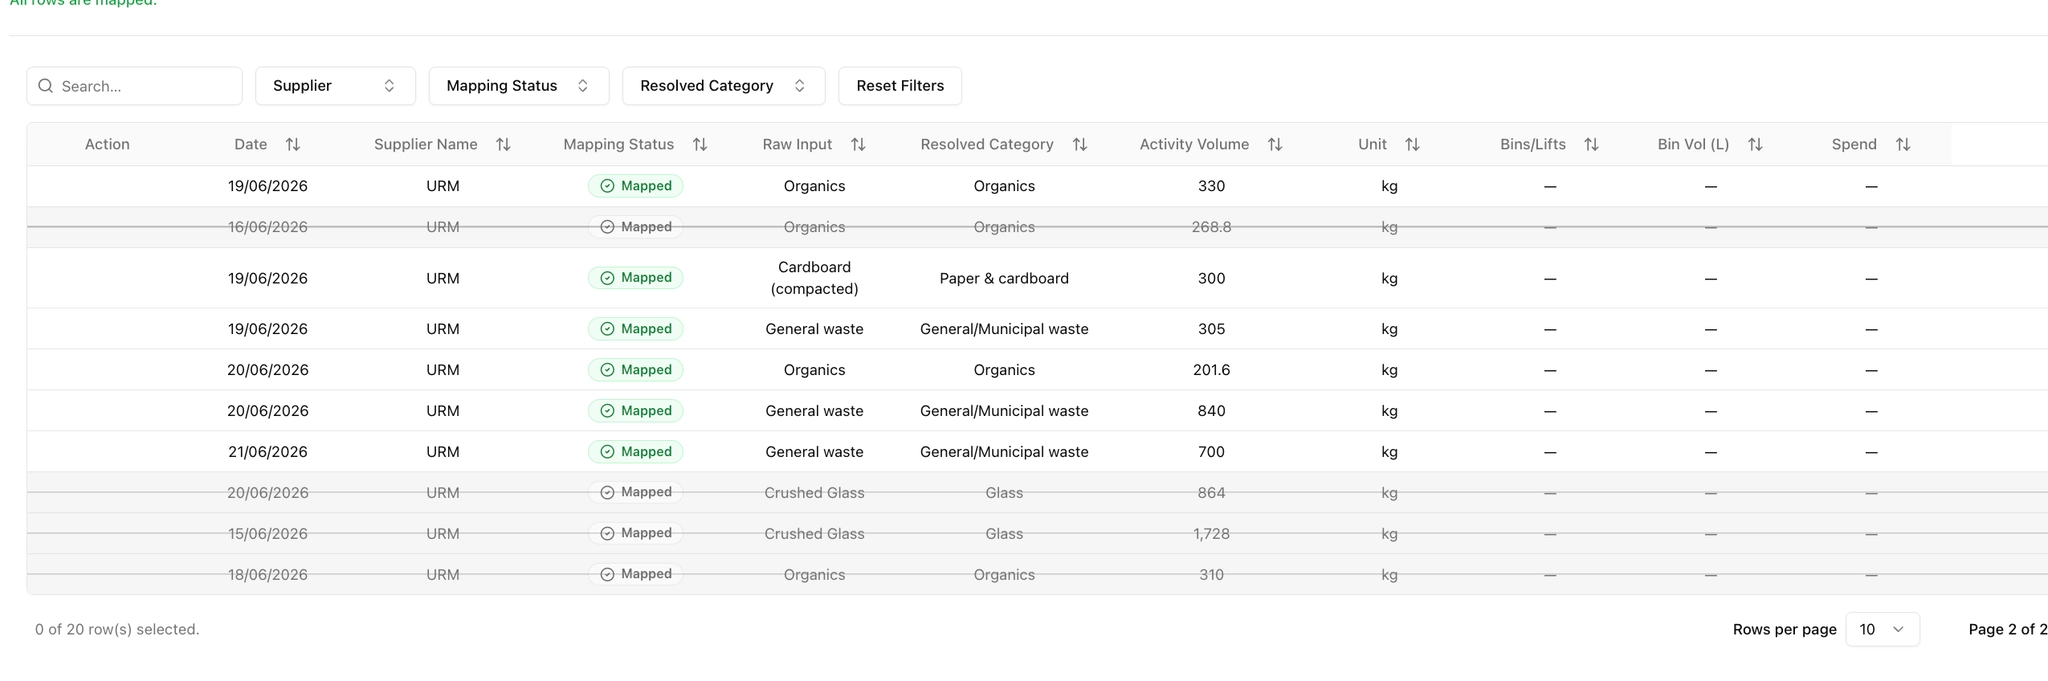Image resolution: width=2048 pixels, height=681 pixels.
Task: Click General/Municipal waste in 305 row
Action: (1004, 329)
